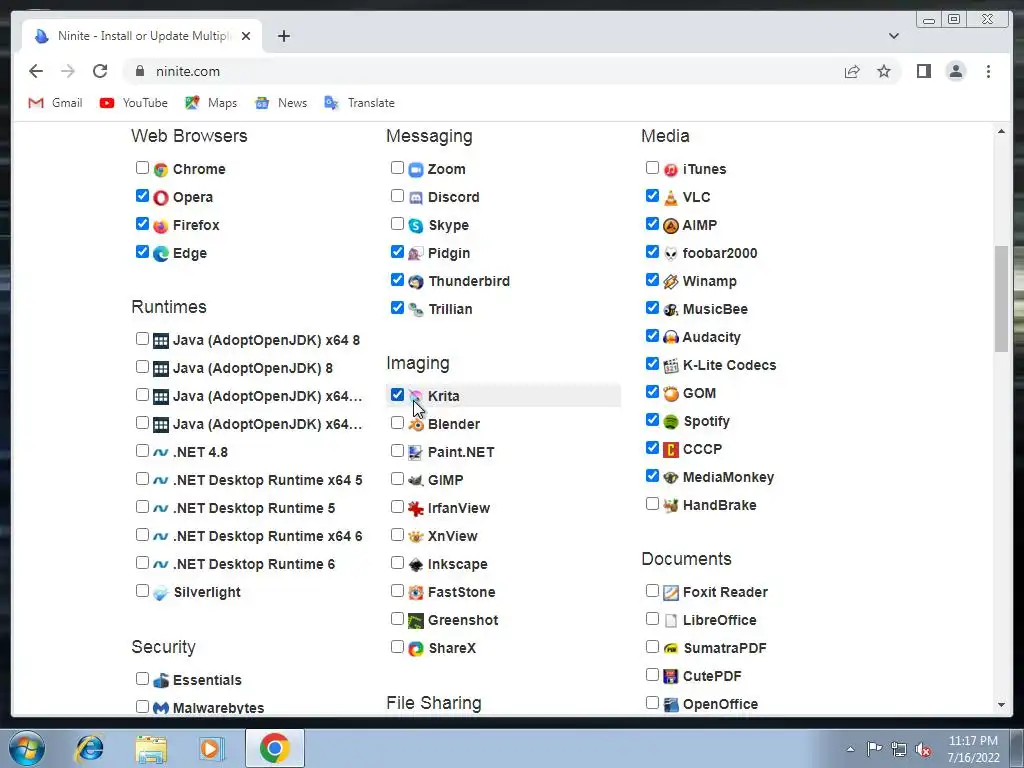1024x768 pixels.
Task: Click the IrfanView red icon
Action: tap(416, 509)
